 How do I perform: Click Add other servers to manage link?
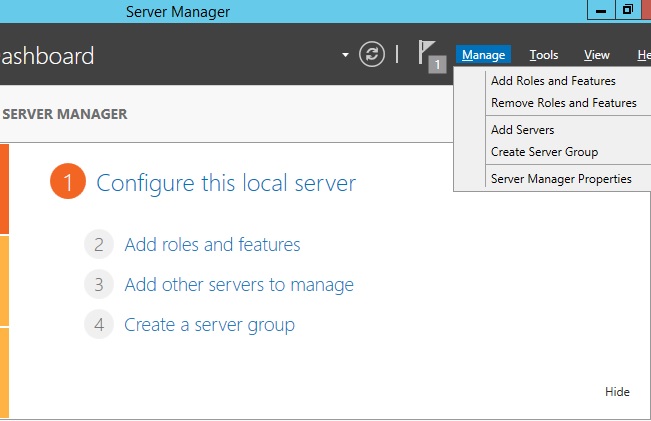239,285
